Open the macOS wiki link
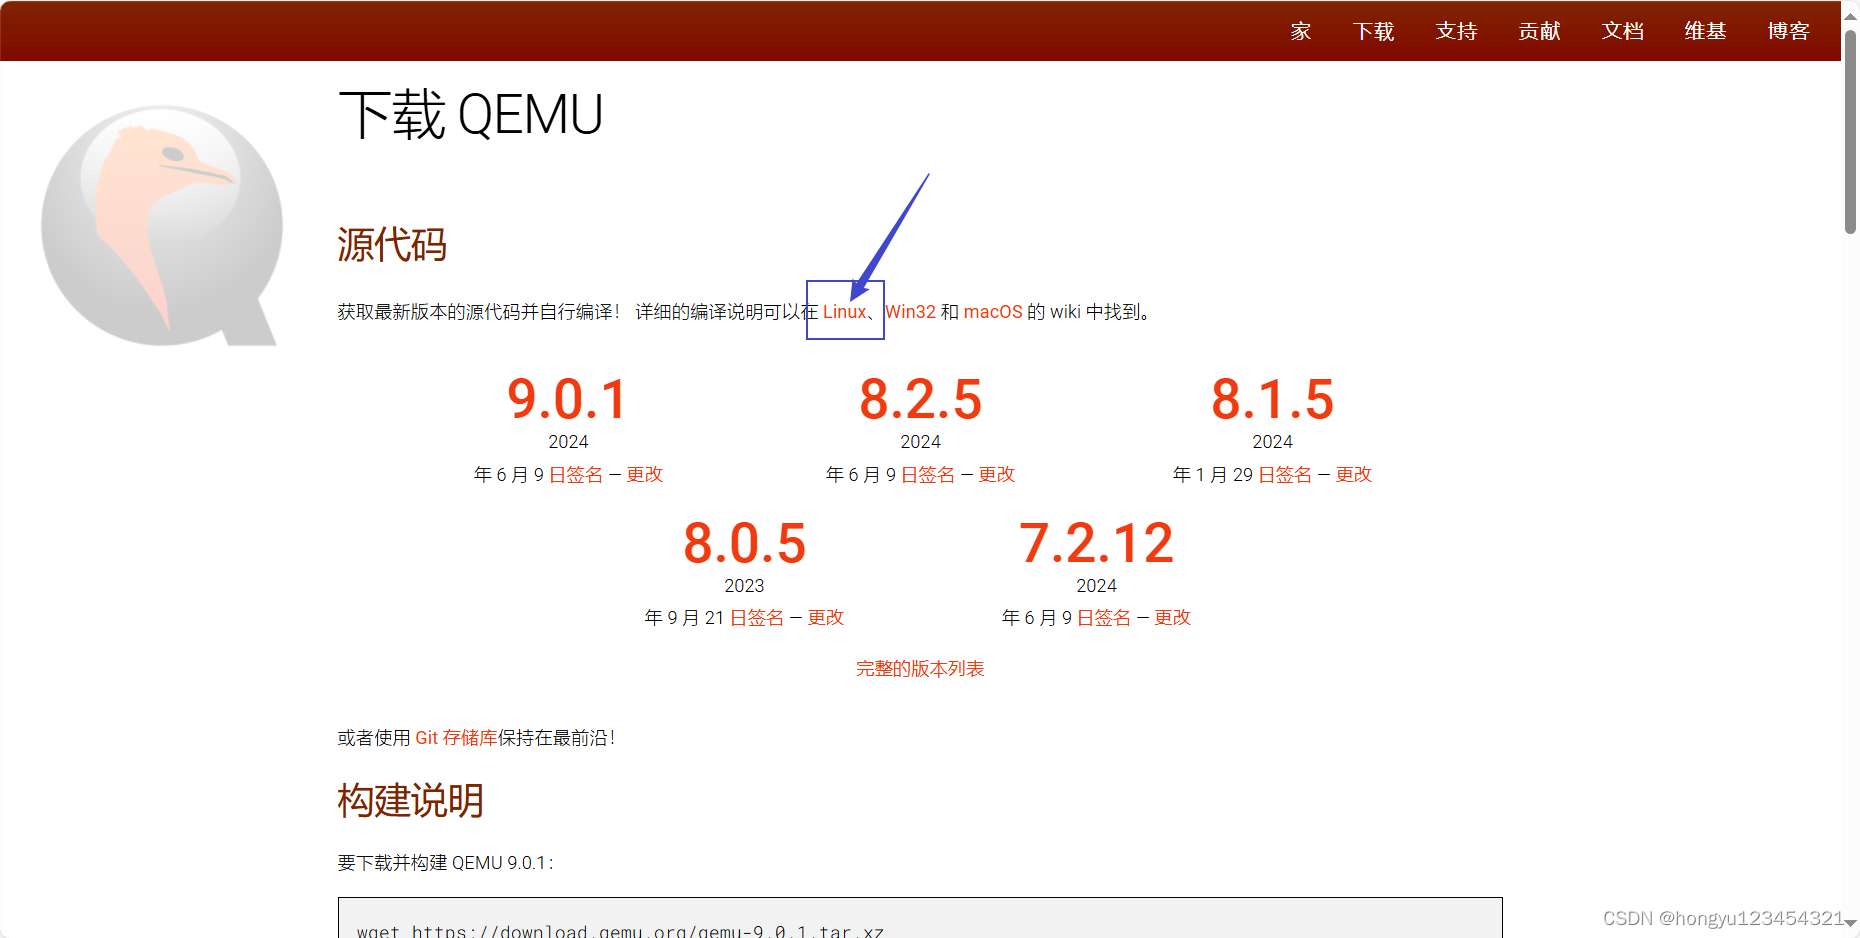Screen dimensions: 1860x938 (993, 312)
